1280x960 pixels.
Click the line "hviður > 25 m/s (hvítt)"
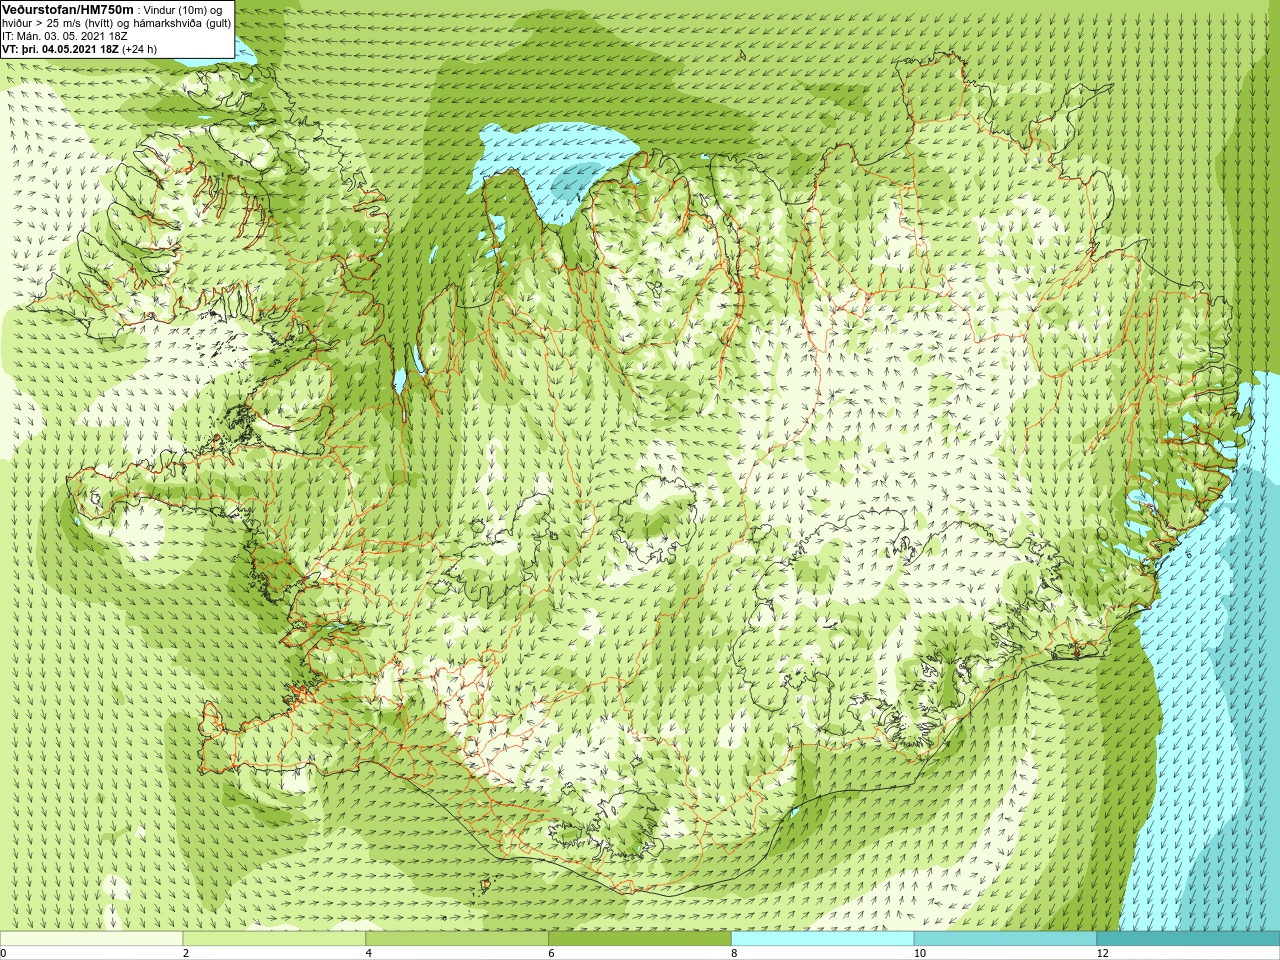coord(60,23)
